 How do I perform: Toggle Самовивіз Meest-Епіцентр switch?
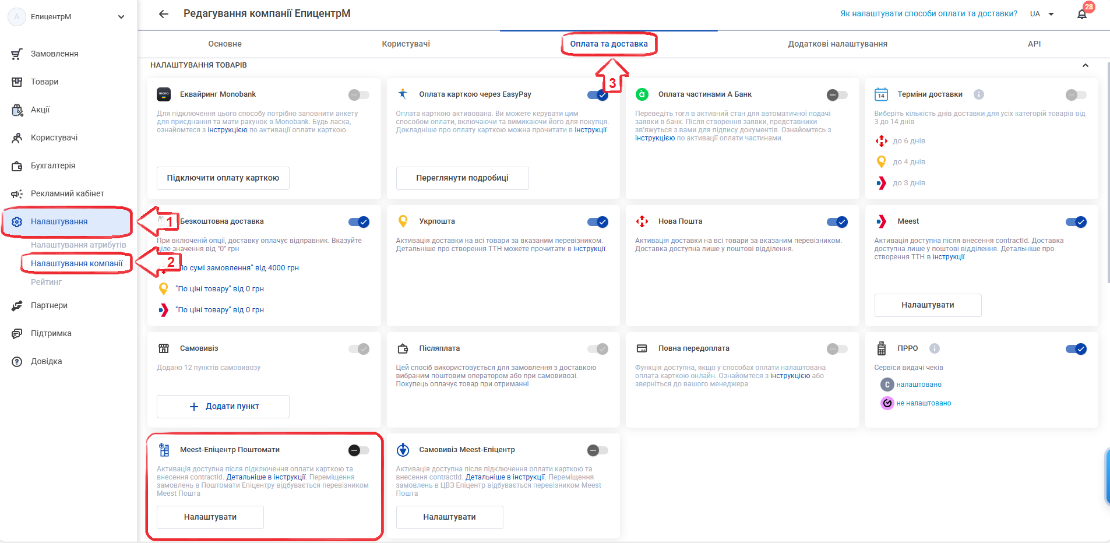(x=597, y=450)
